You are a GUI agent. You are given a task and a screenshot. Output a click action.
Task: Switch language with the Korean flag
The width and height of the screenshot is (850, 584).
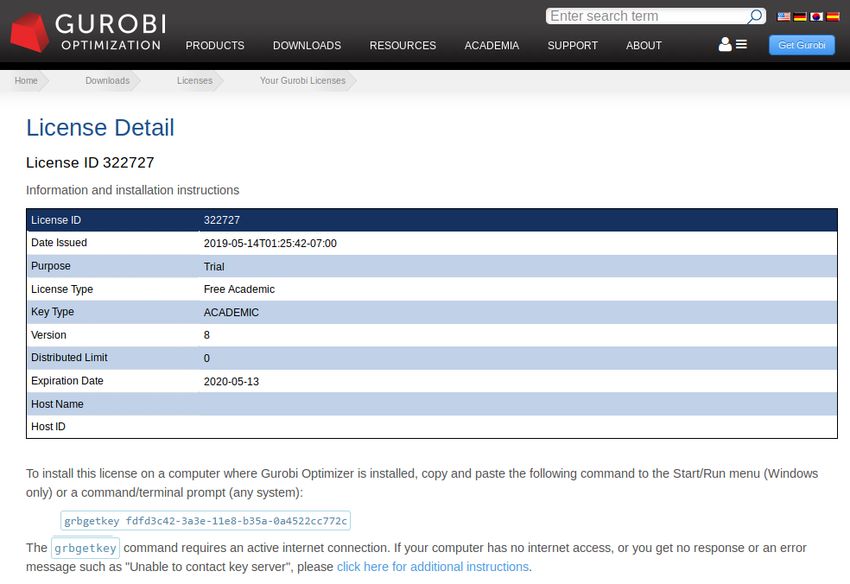click(x=816, y=16)
